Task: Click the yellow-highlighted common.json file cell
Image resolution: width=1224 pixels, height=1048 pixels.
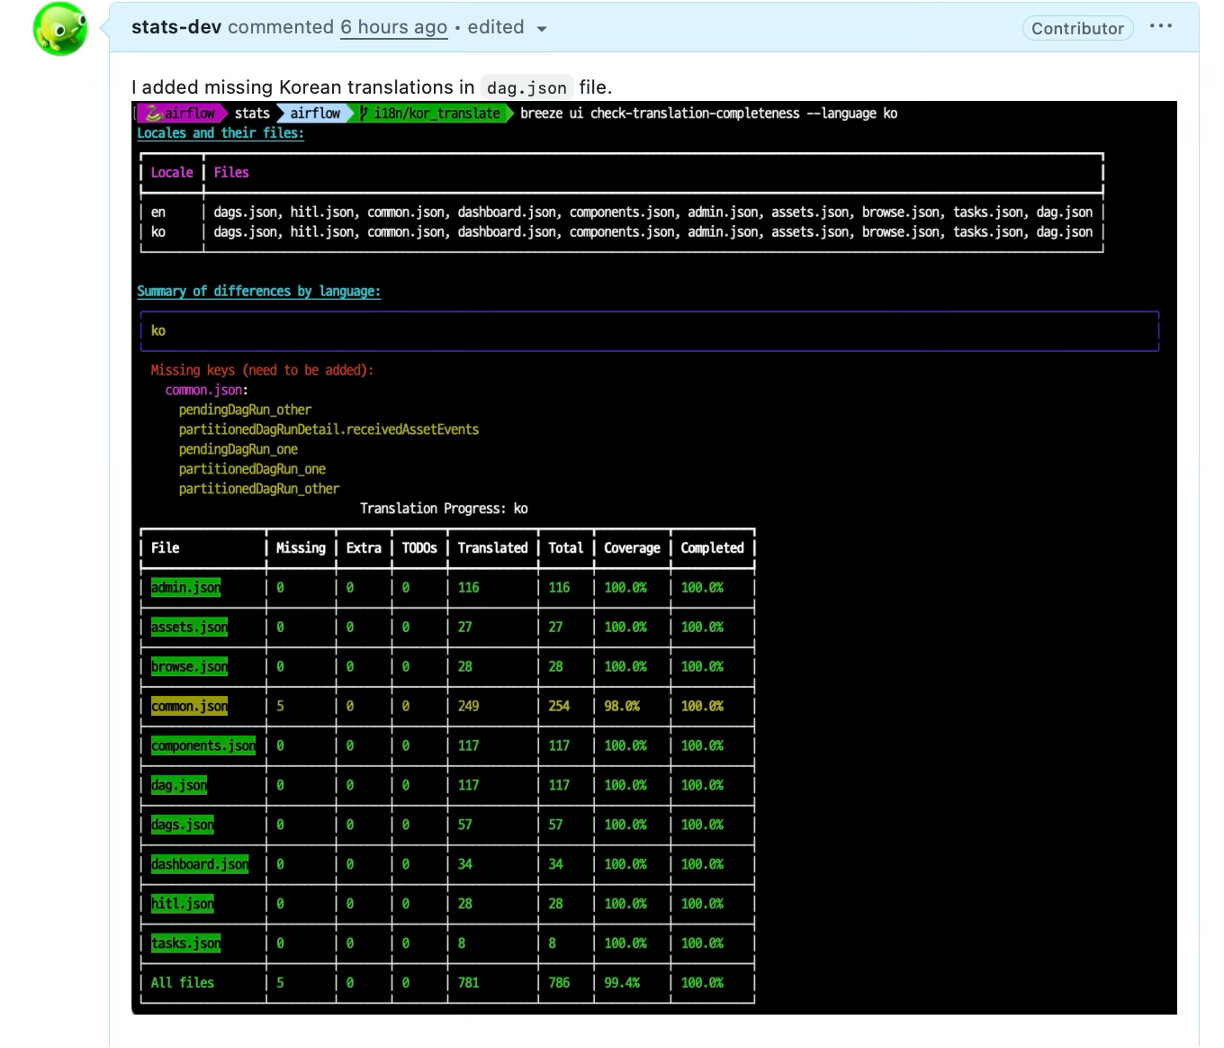Action: pyautogui.click(x=189, y=706)
